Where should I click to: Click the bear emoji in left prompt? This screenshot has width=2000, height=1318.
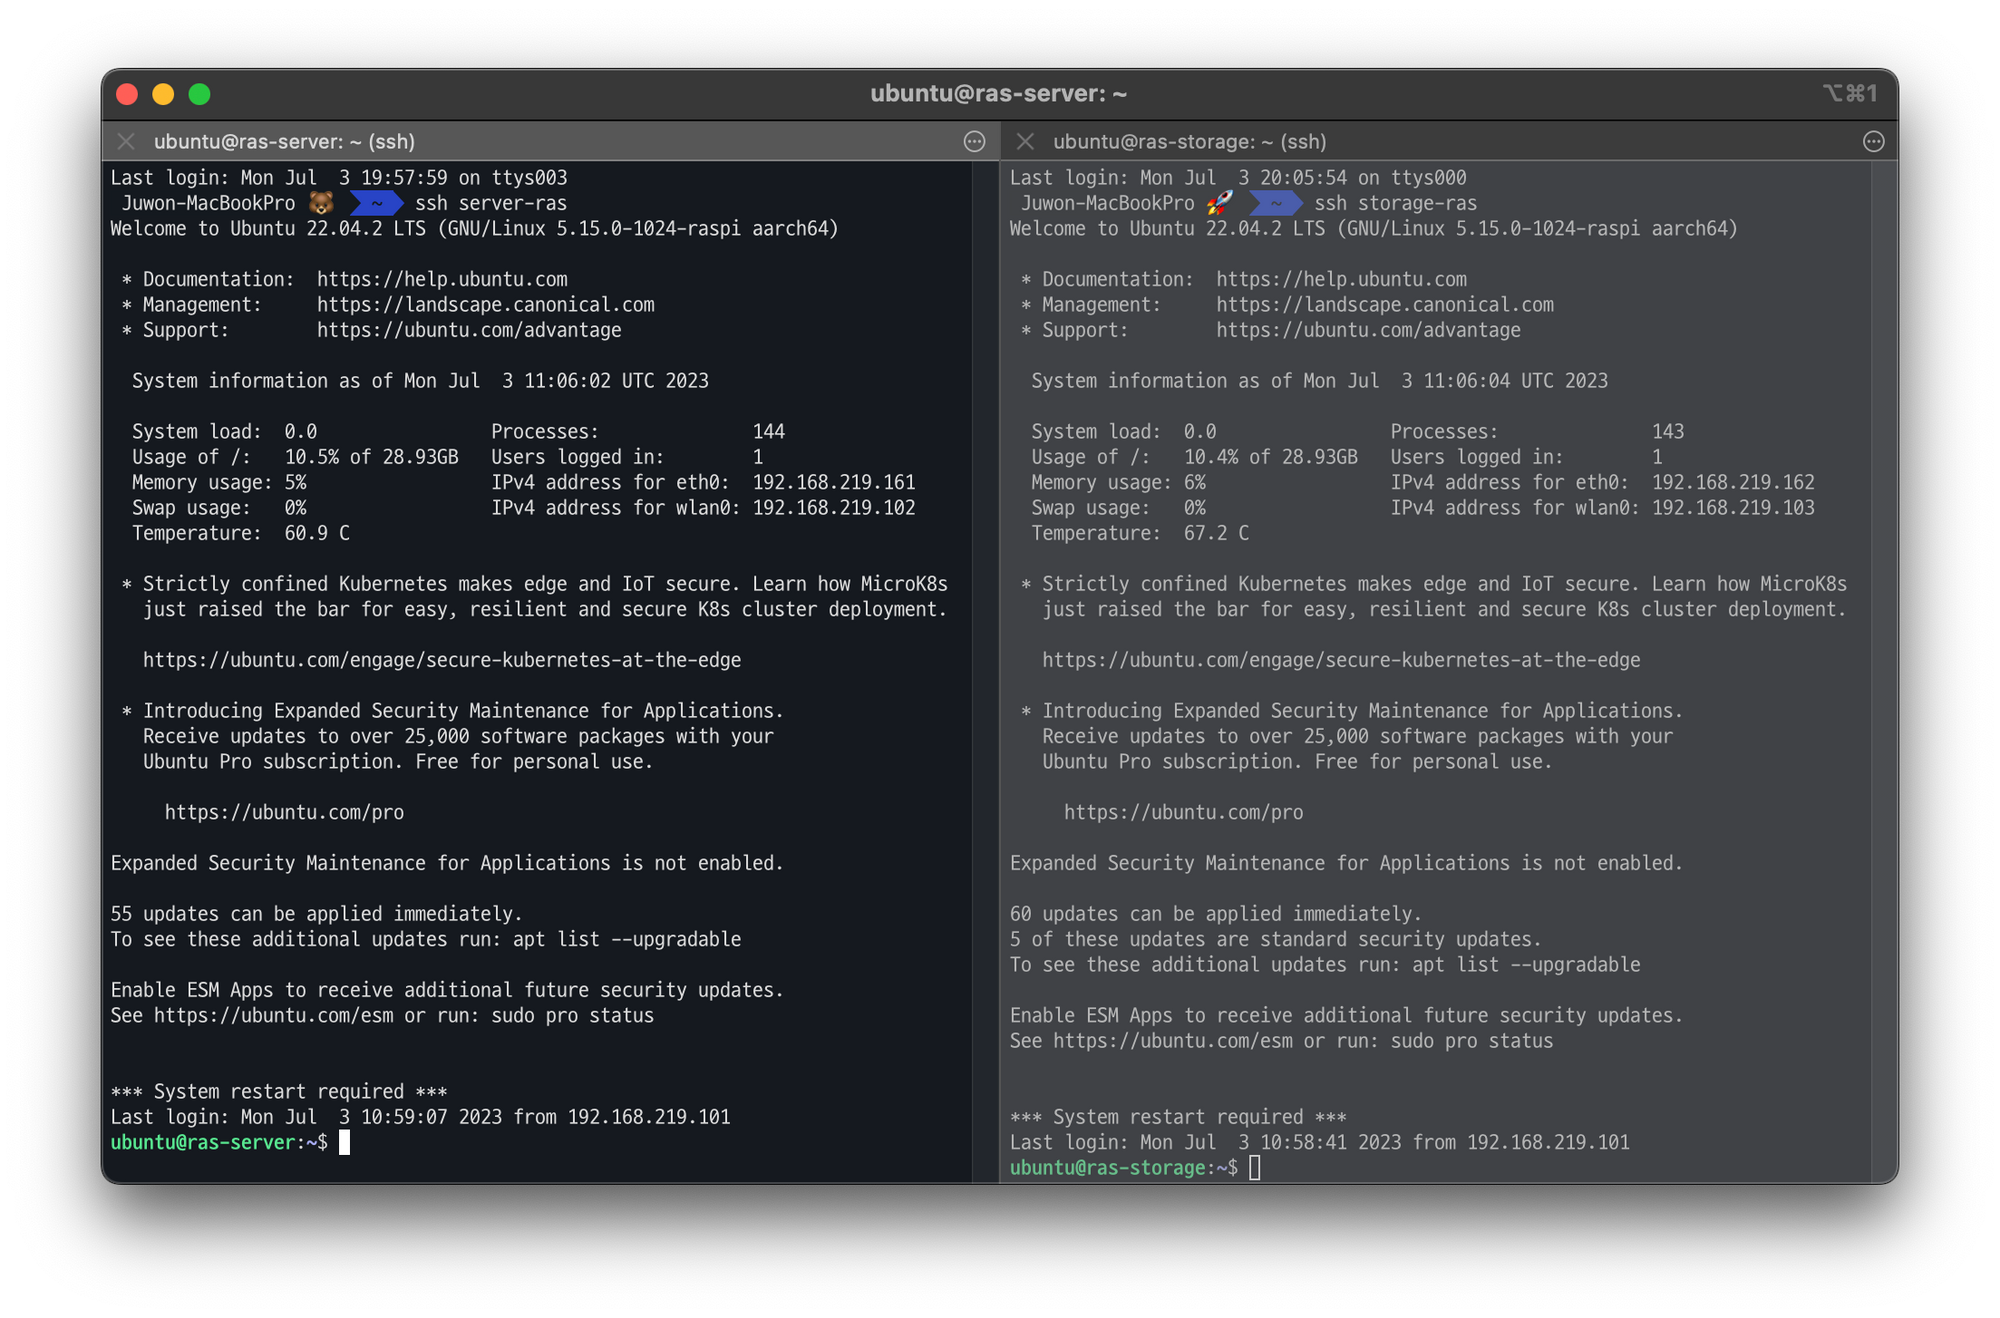tap(321, 203)
